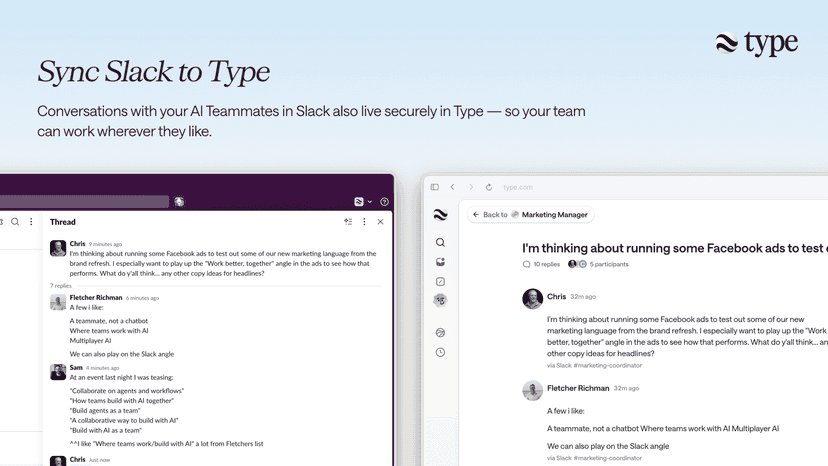Image resolution: width=828 pixels, height=466 pixels.
Task: Open inbox icon in Type sidebar
Action: [440, 262]
